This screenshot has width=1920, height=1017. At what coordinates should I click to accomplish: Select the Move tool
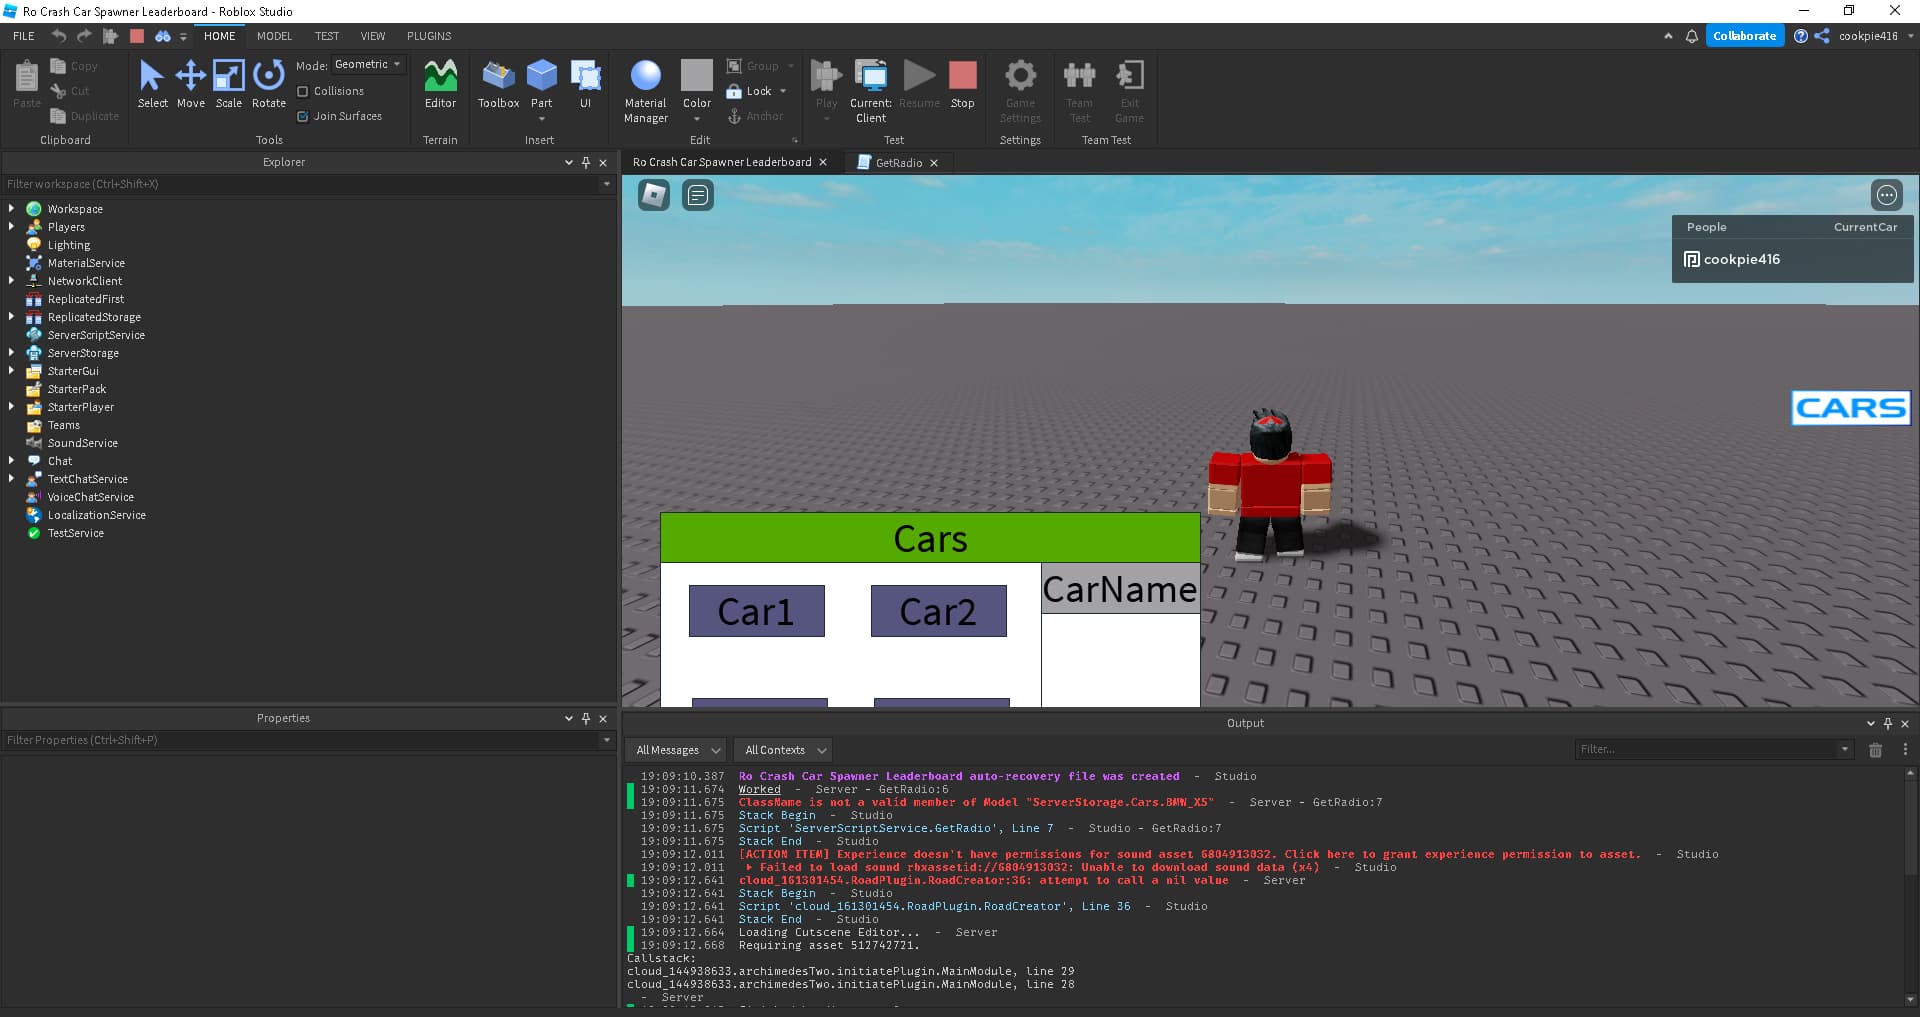[x=190, y=85]
